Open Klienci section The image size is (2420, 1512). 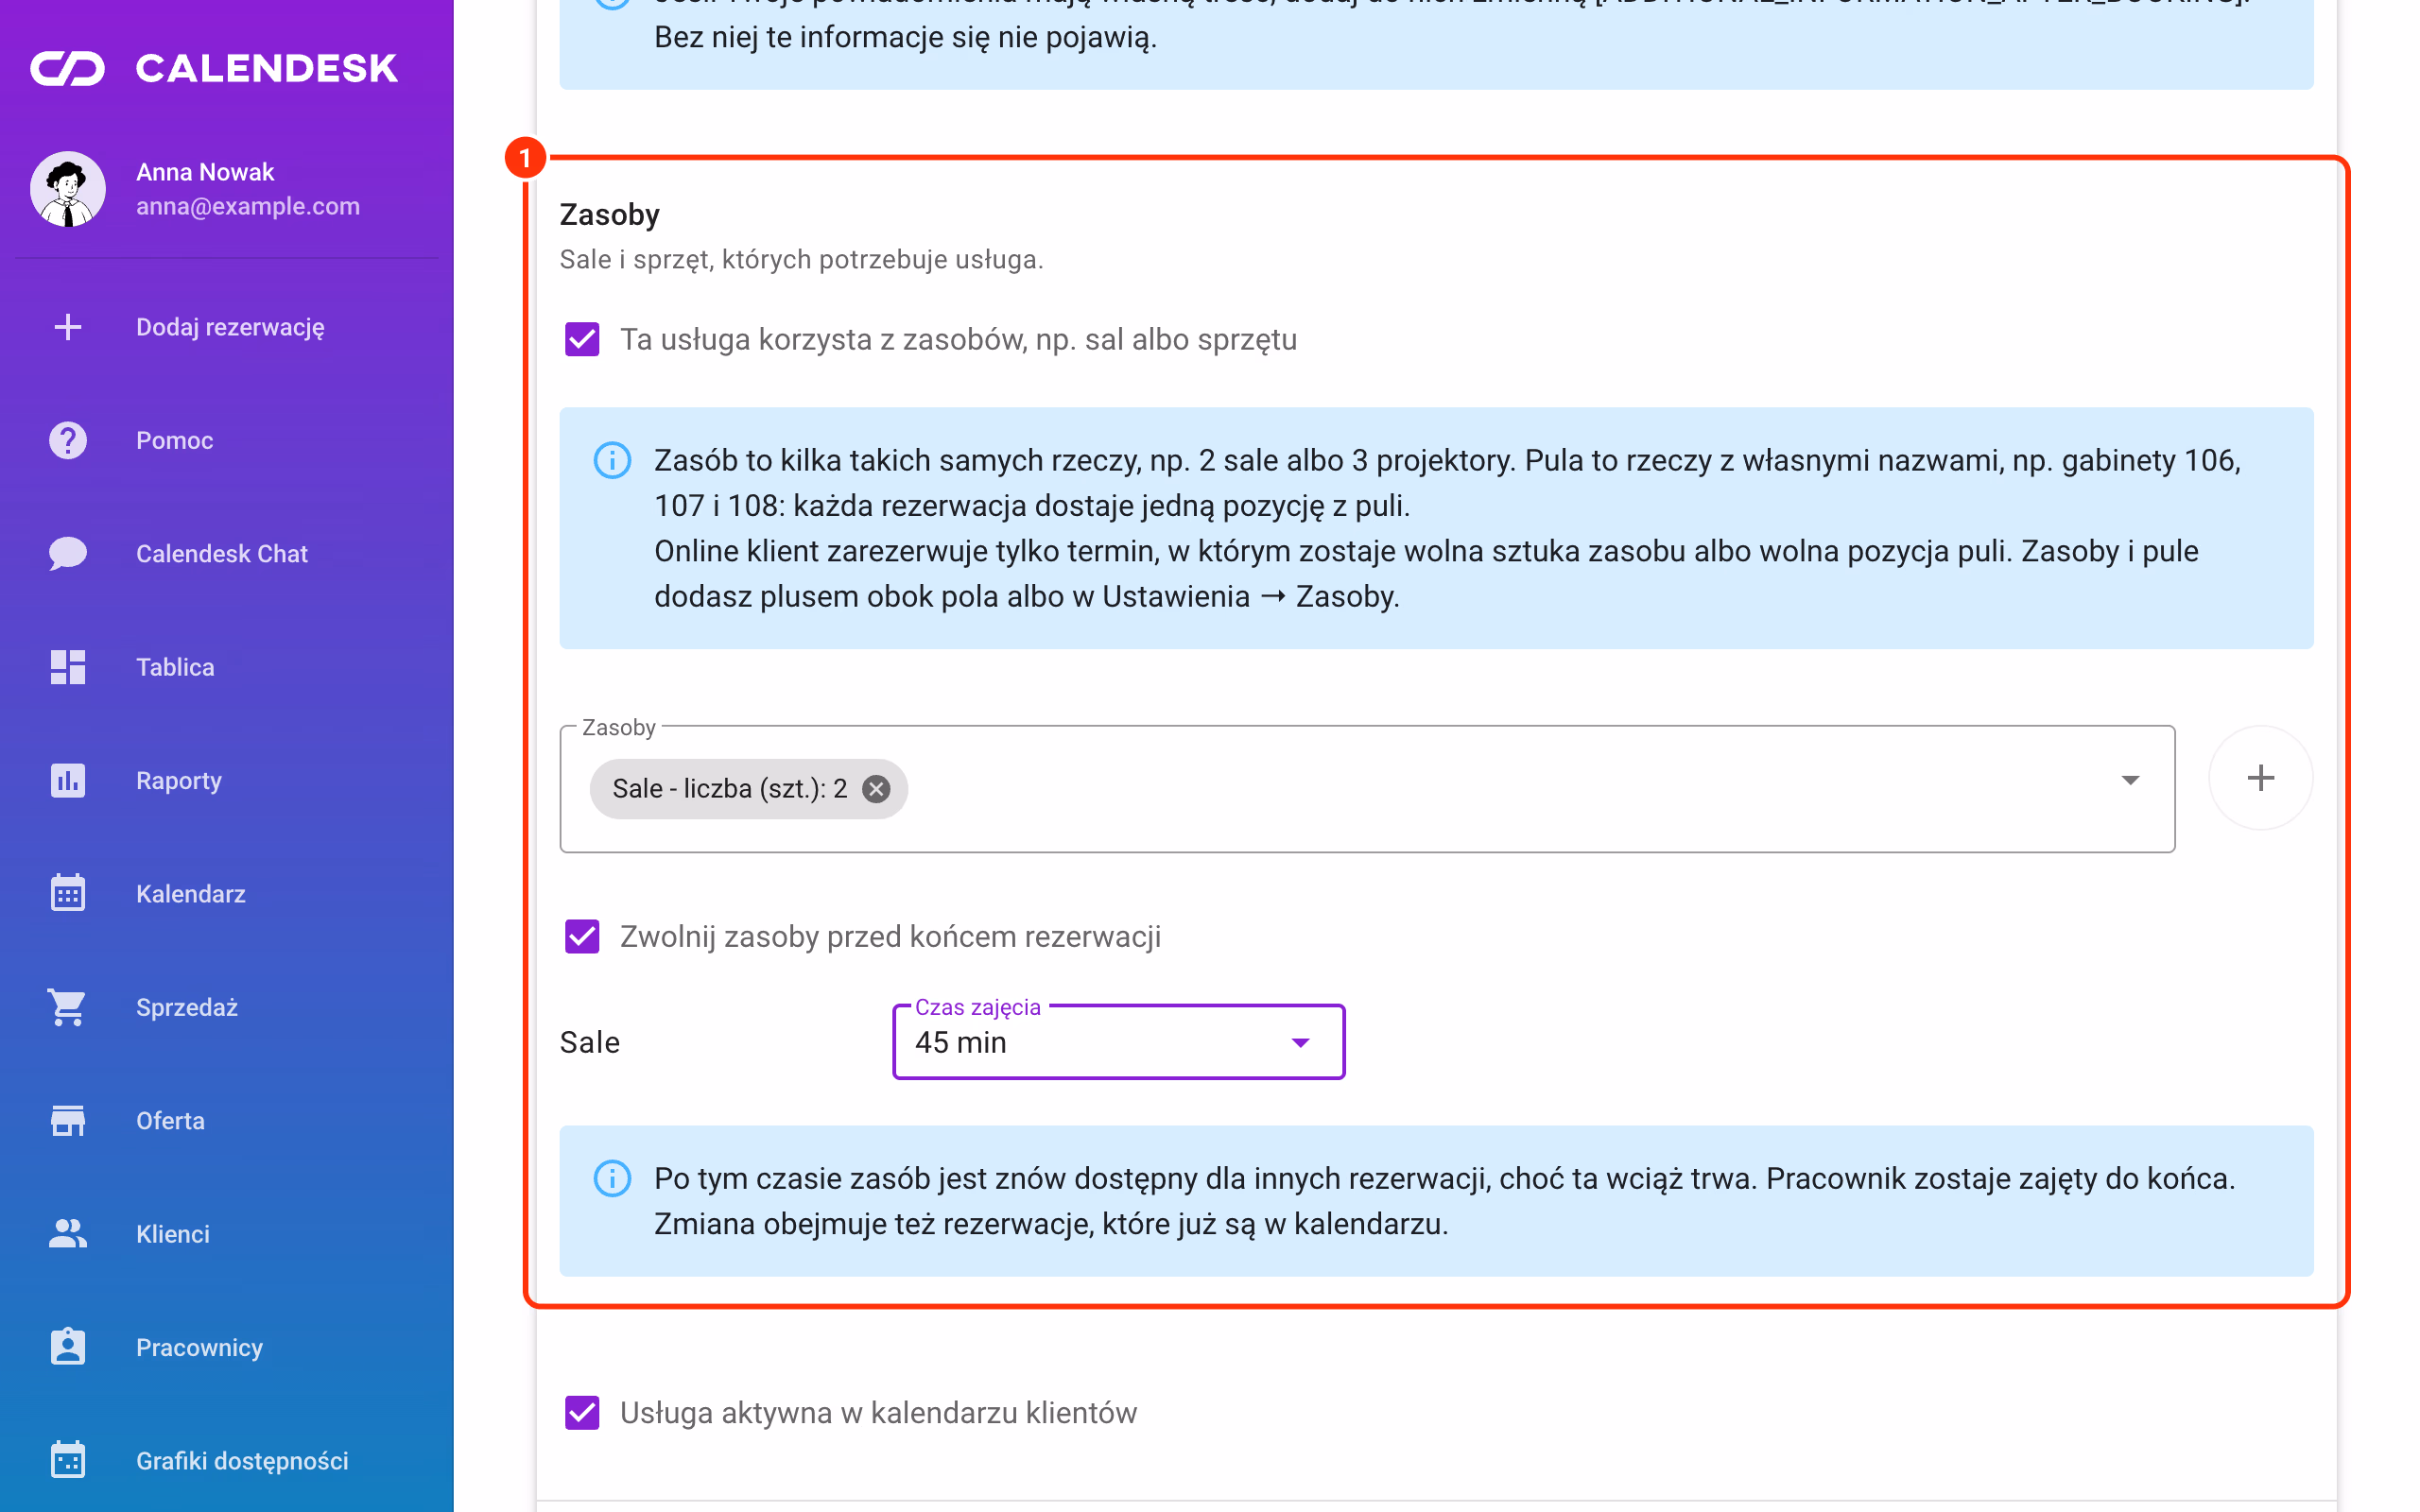[x=227, y=1234]
